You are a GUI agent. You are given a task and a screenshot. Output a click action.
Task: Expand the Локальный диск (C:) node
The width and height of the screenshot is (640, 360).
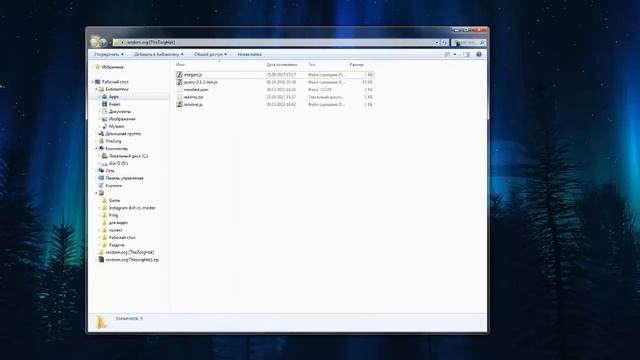100,156
